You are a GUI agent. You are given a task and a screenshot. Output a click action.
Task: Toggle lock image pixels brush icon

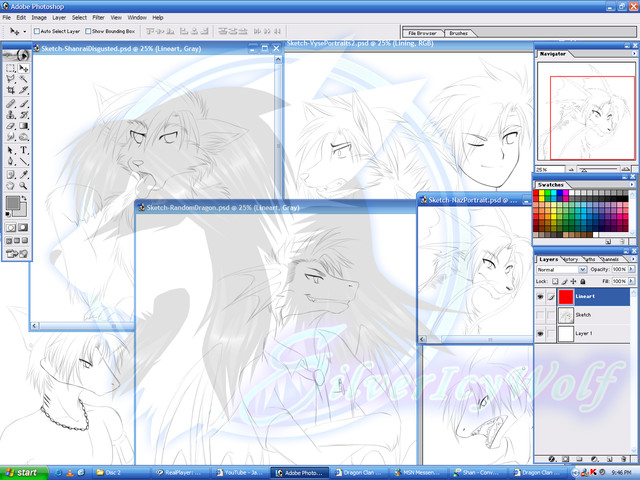click(564, 281)
